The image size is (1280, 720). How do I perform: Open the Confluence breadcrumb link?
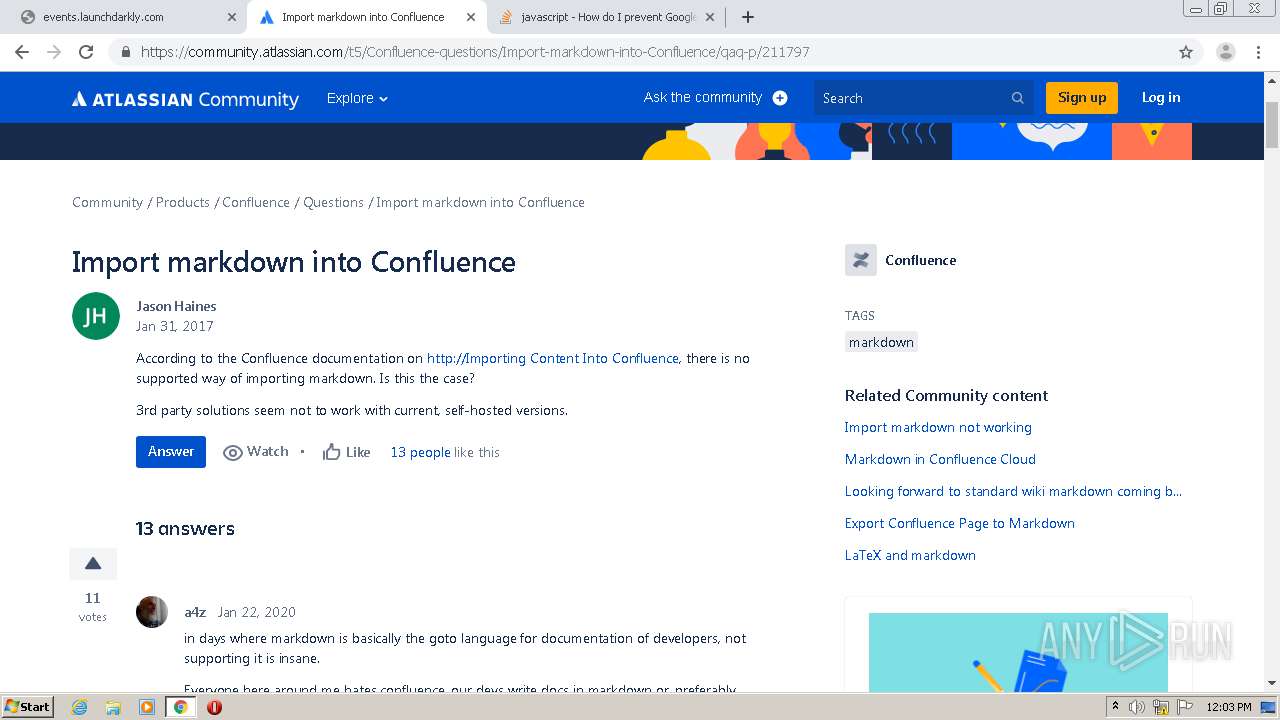click(256, 202)
